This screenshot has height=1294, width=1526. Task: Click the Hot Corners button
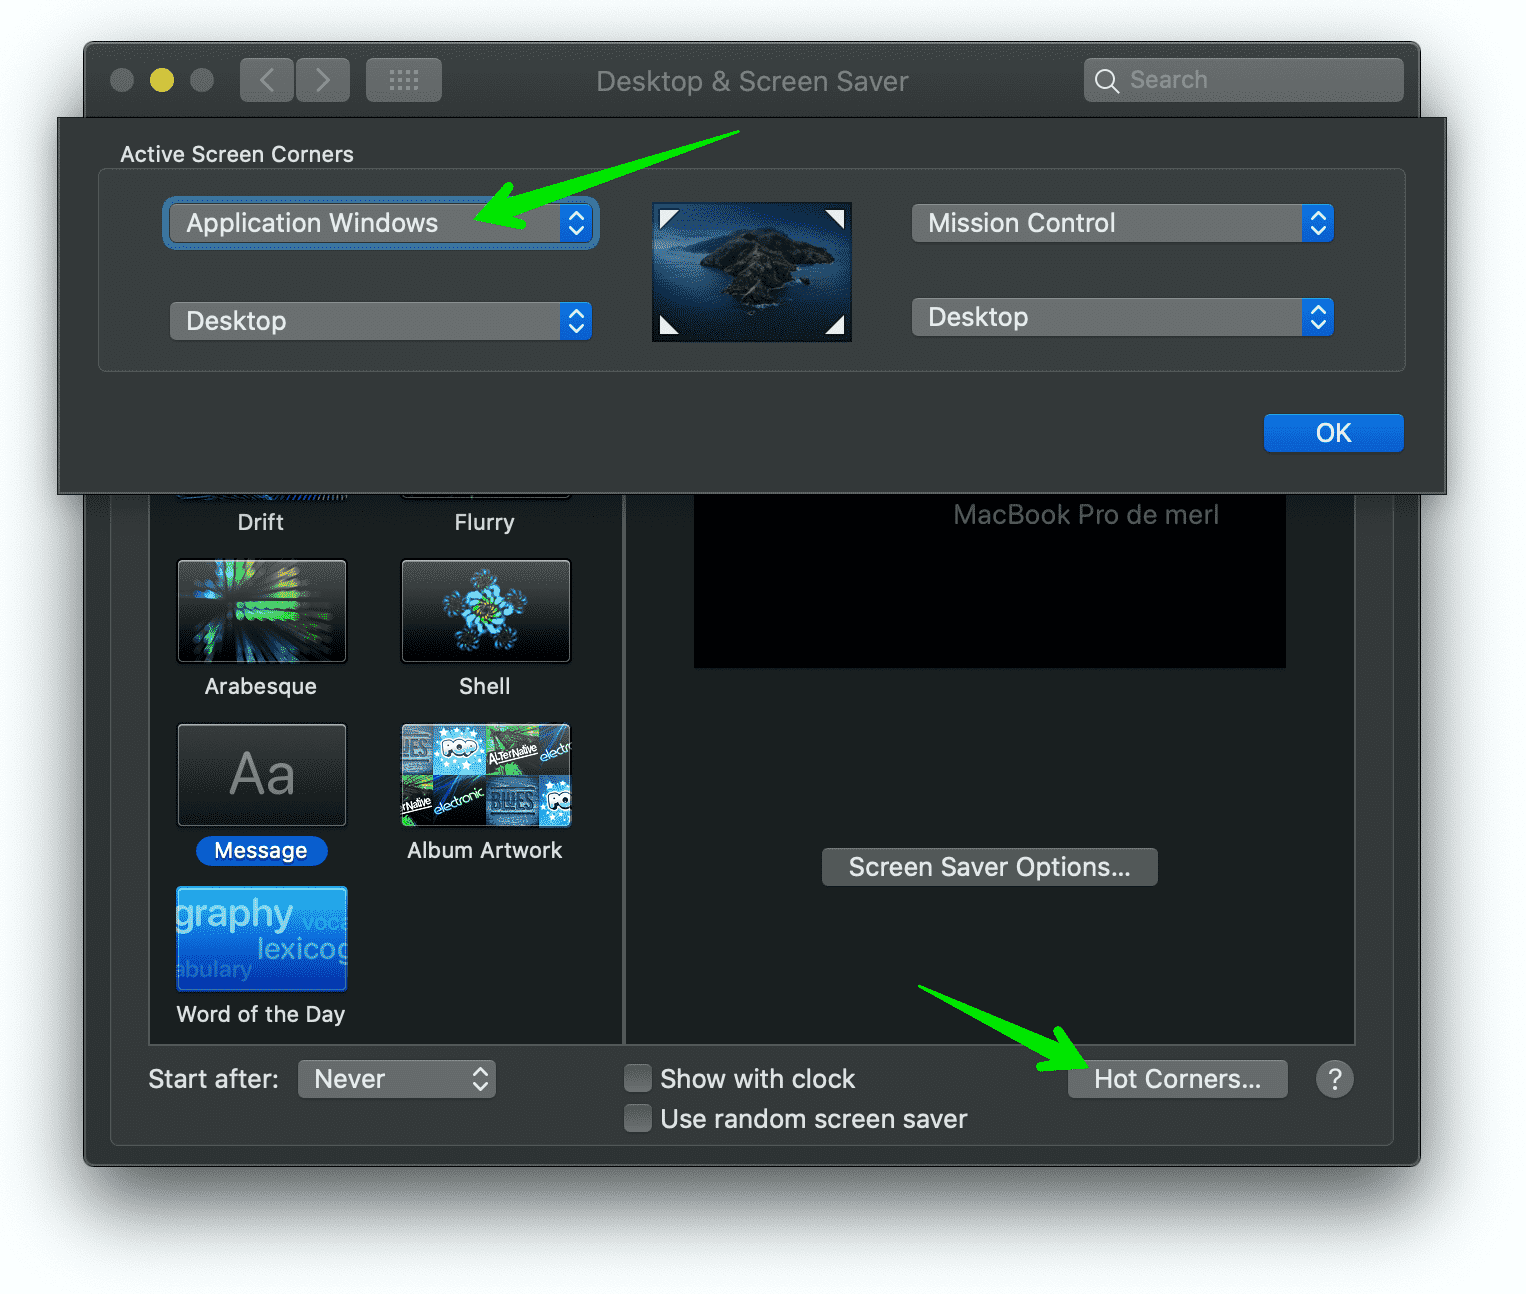point(1178,1079)
